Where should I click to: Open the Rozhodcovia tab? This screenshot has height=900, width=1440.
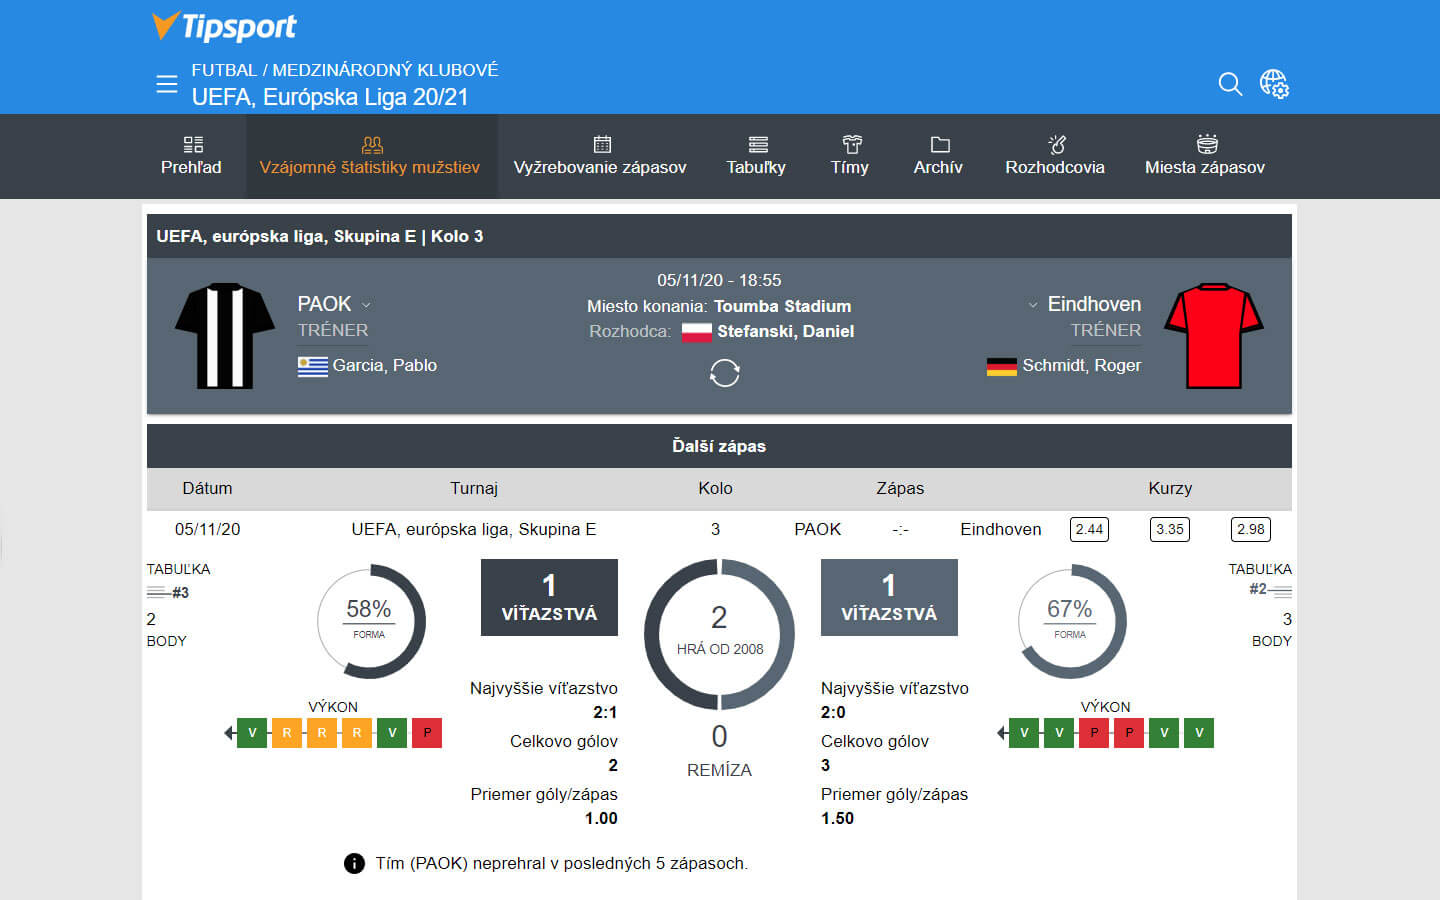[1055, 156]
